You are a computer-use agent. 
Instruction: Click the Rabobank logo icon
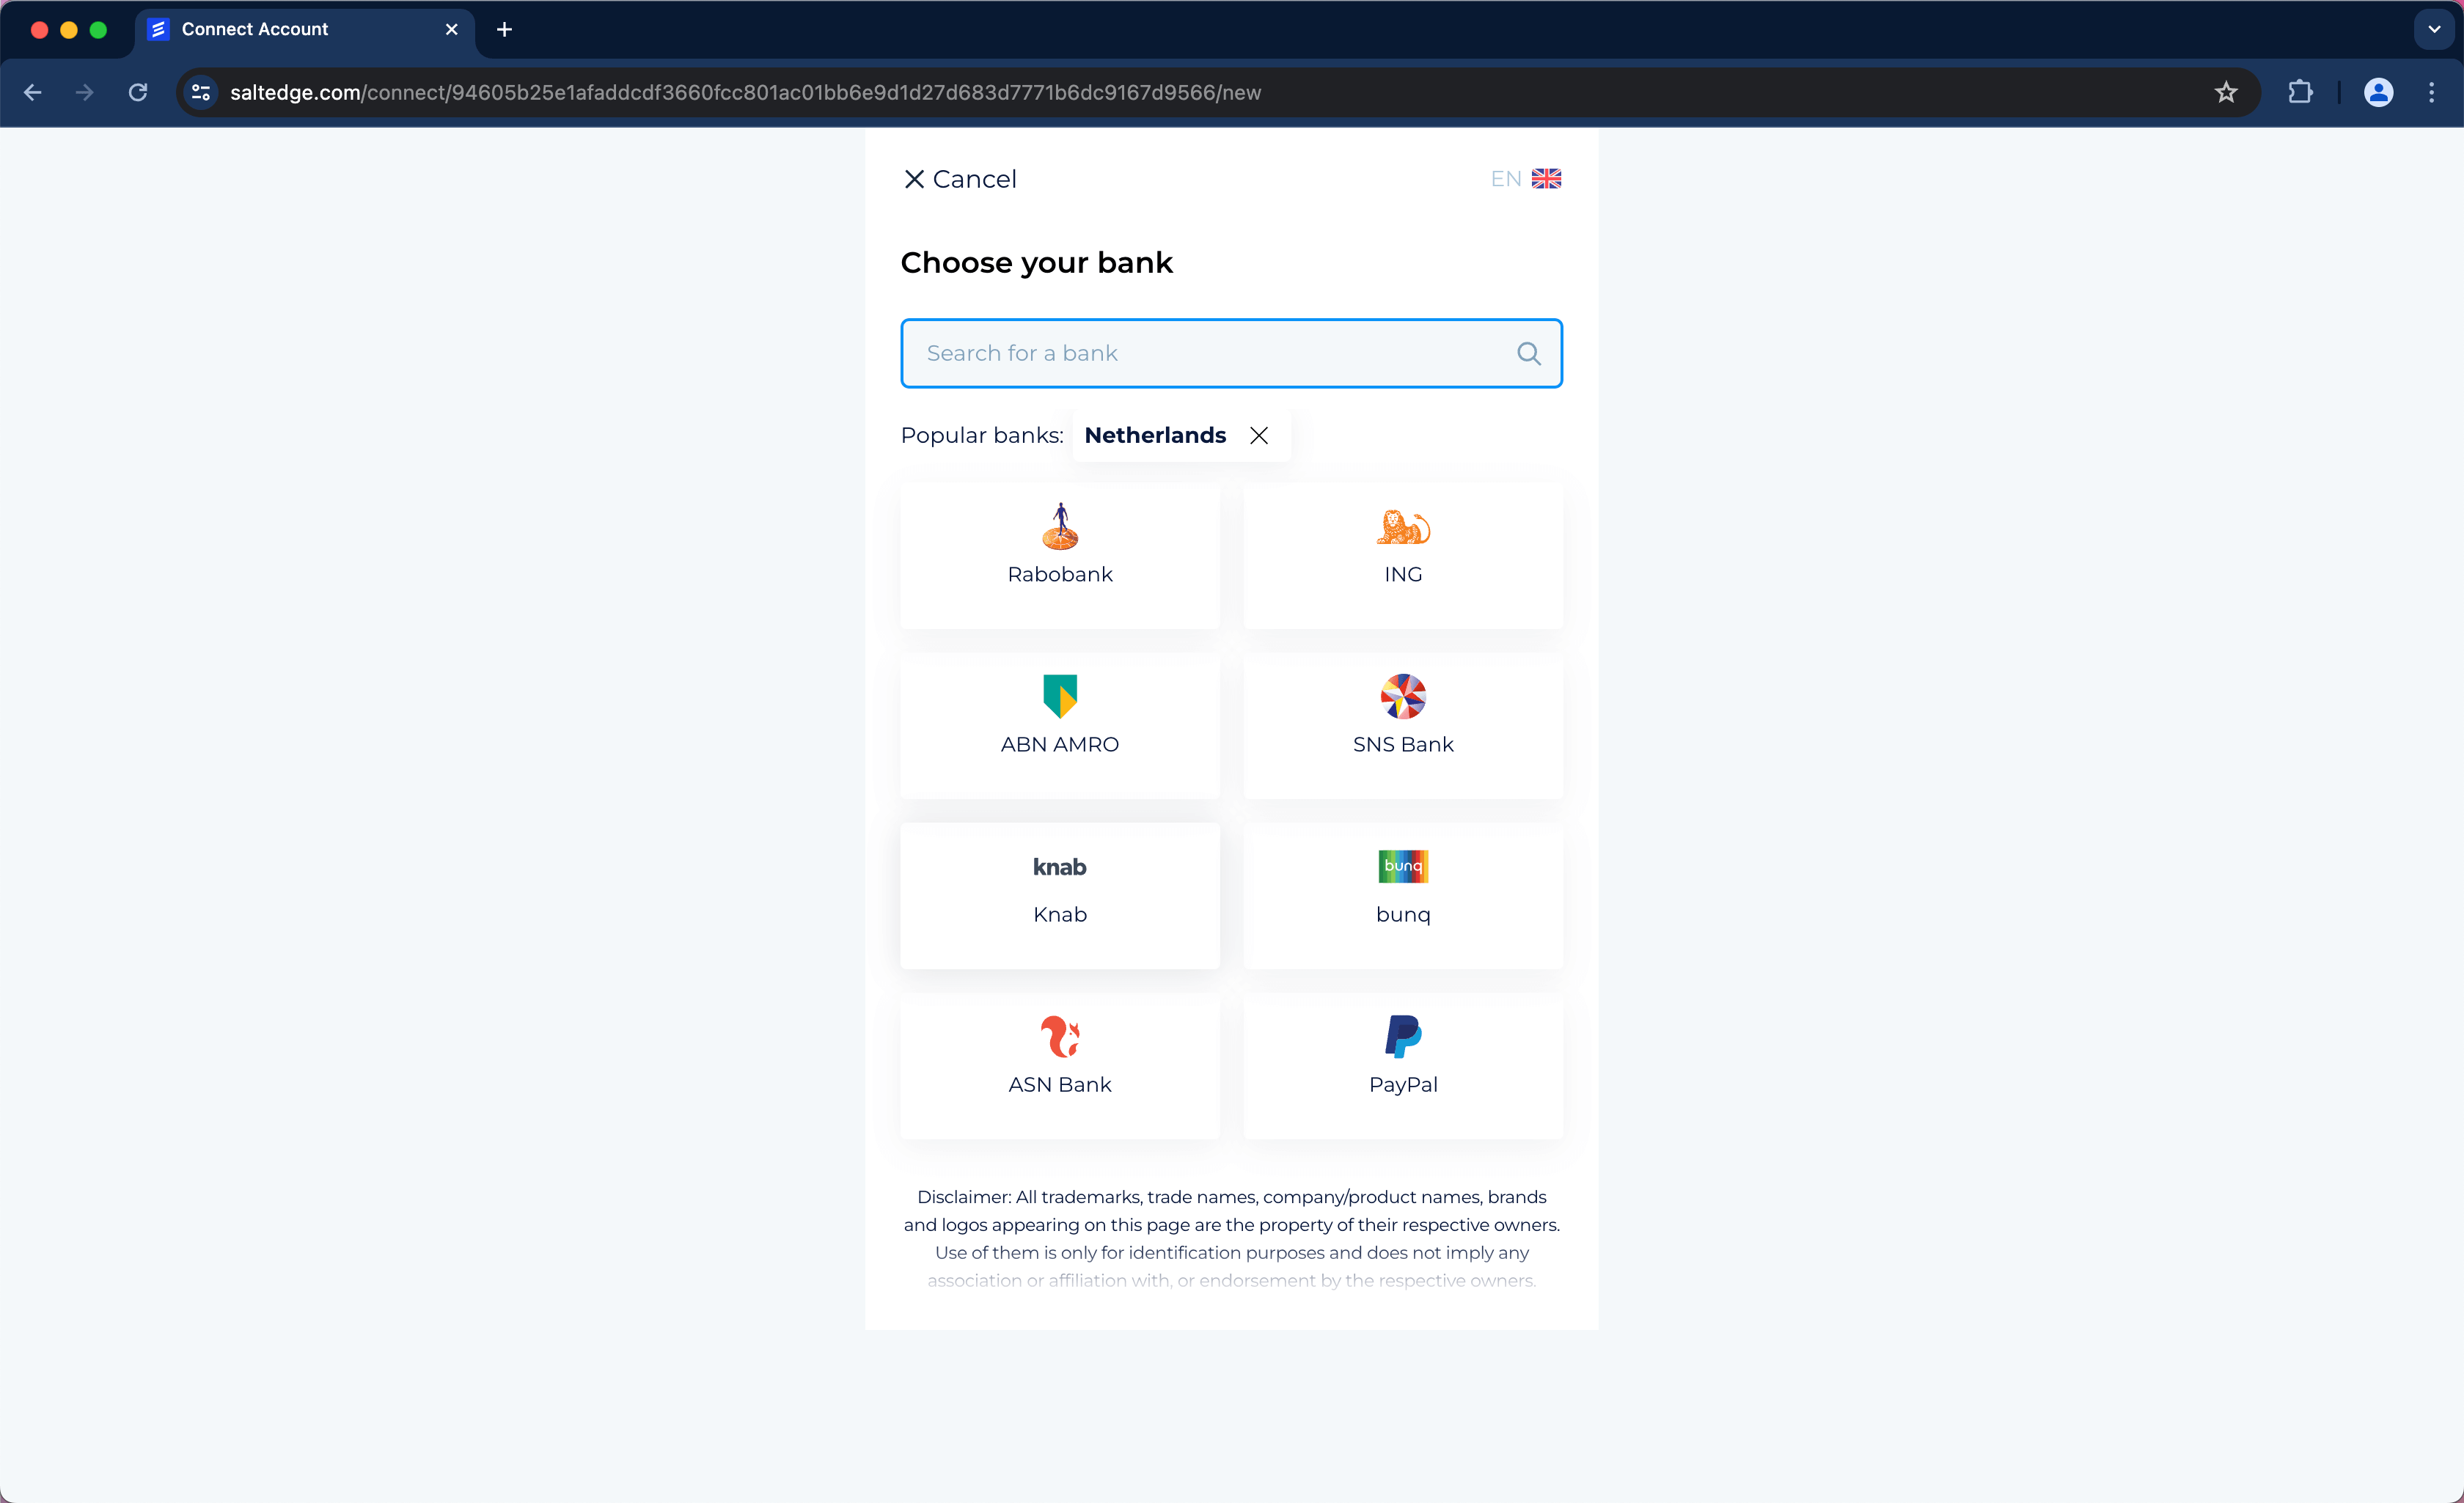click(1060, 527)
